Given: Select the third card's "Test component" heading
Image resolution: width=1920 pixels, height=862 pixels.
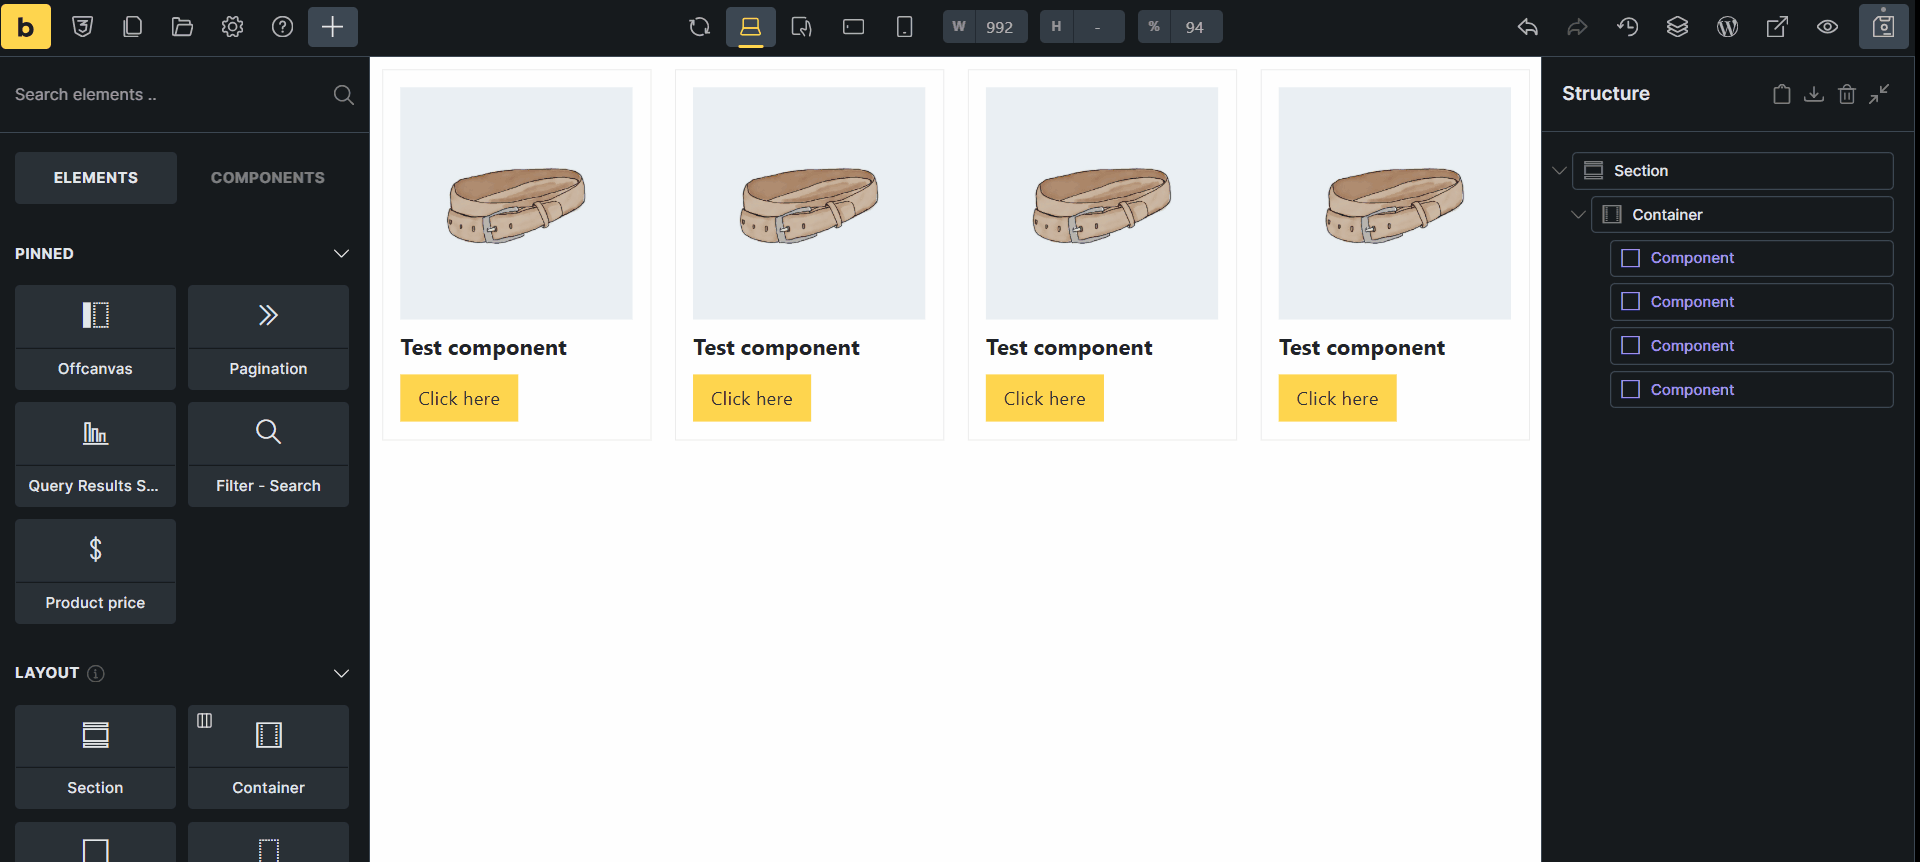Looking at the screenshot, I should (x=1069, y=348).
